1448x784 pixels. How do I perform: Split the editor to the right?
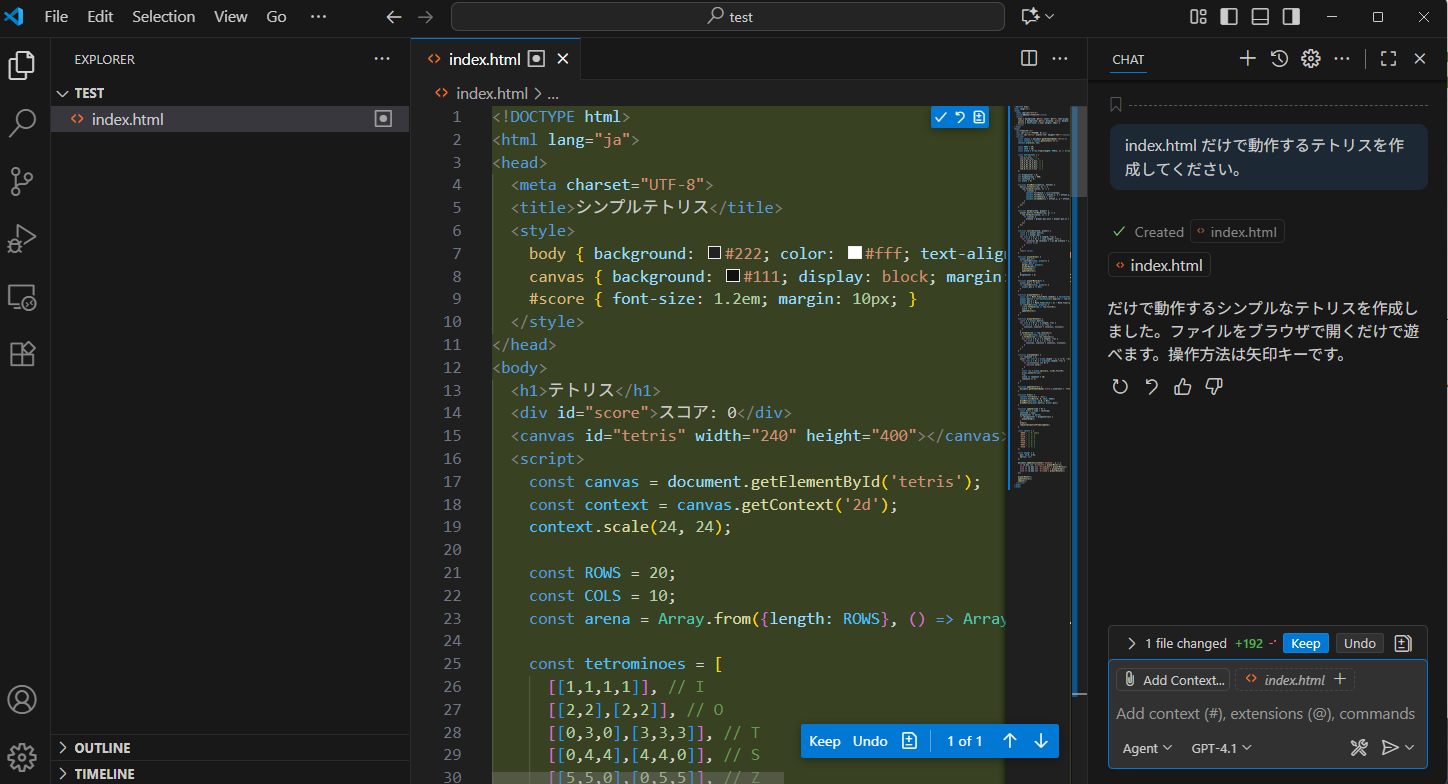(1029, 59)
